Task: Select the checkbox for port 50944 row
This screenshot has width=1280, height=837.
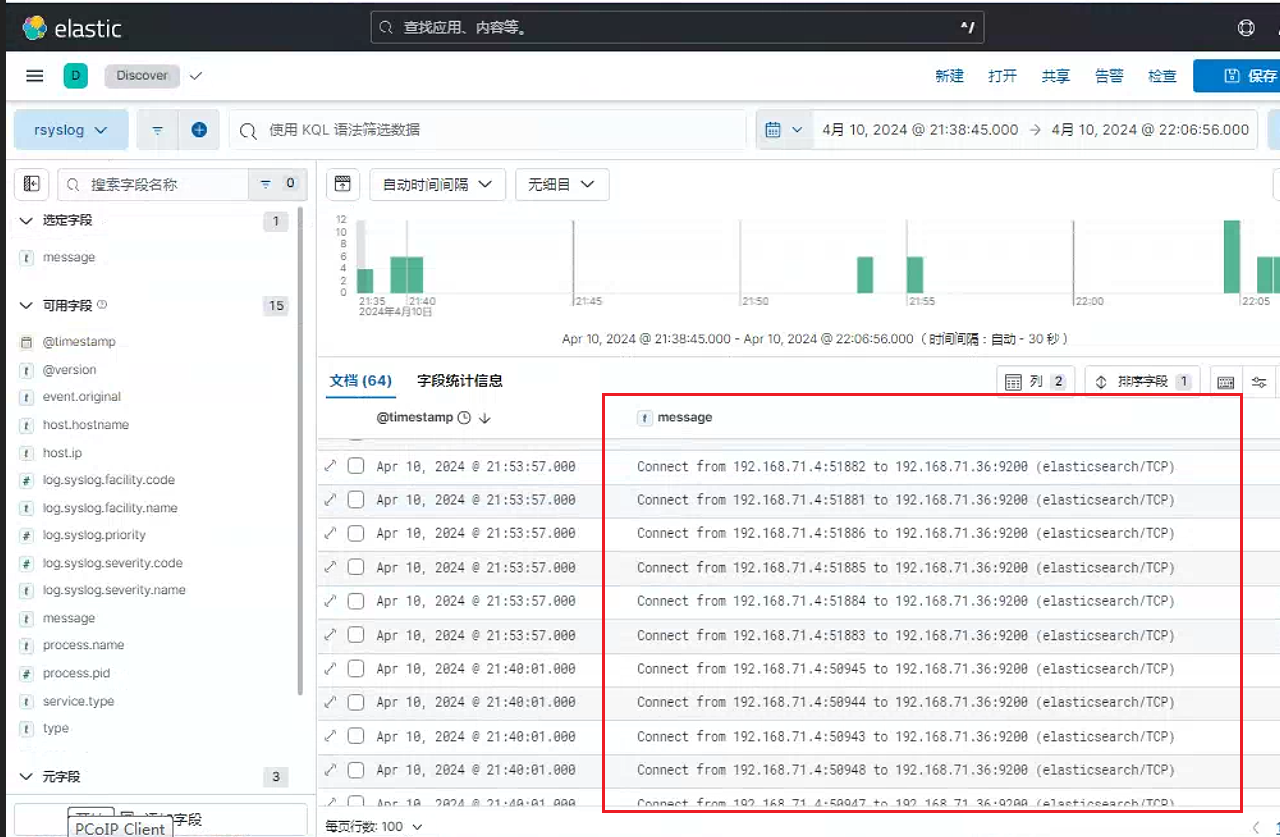Action: pos(356,702)
